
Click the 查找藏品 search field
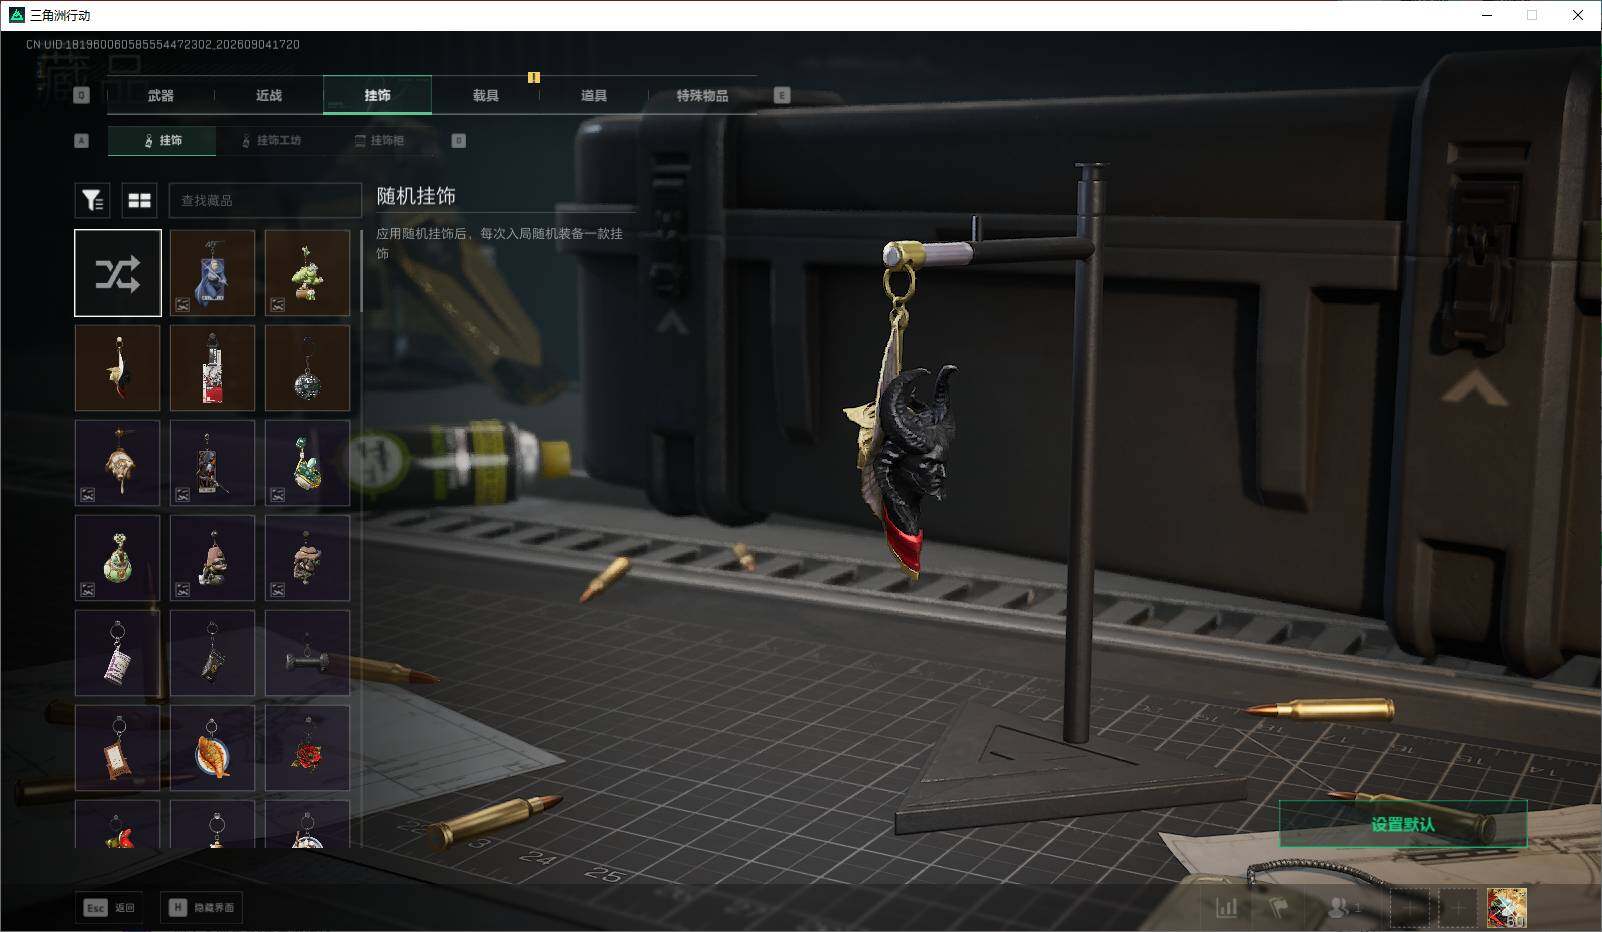pyautogui.click(x=265, y=200)
